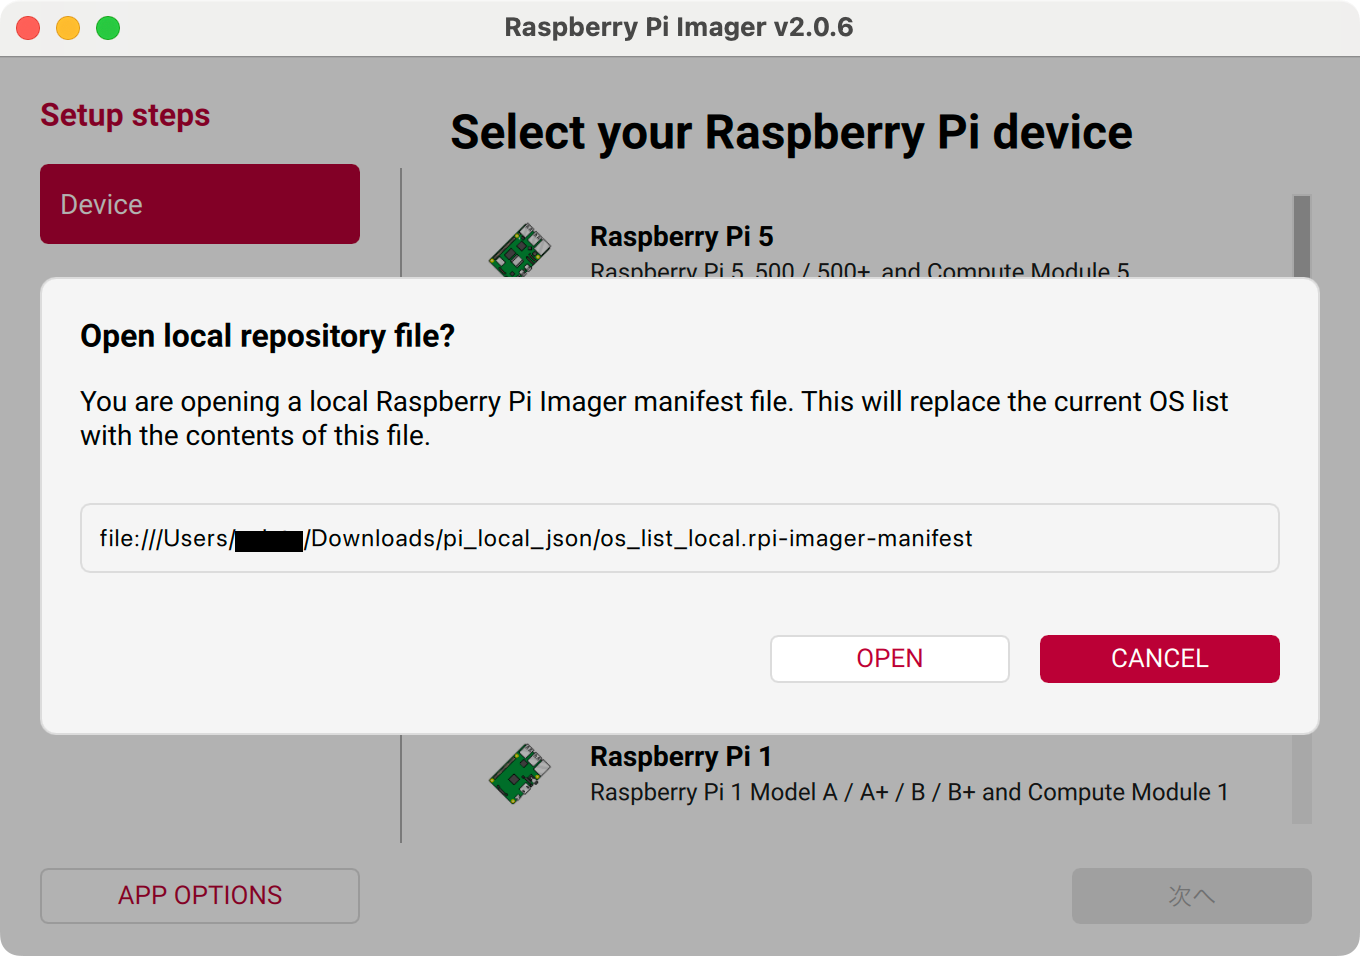1360x956 pixels.
Task: Cancel the open repository dialog
Action: click(x=1159, y=659)
